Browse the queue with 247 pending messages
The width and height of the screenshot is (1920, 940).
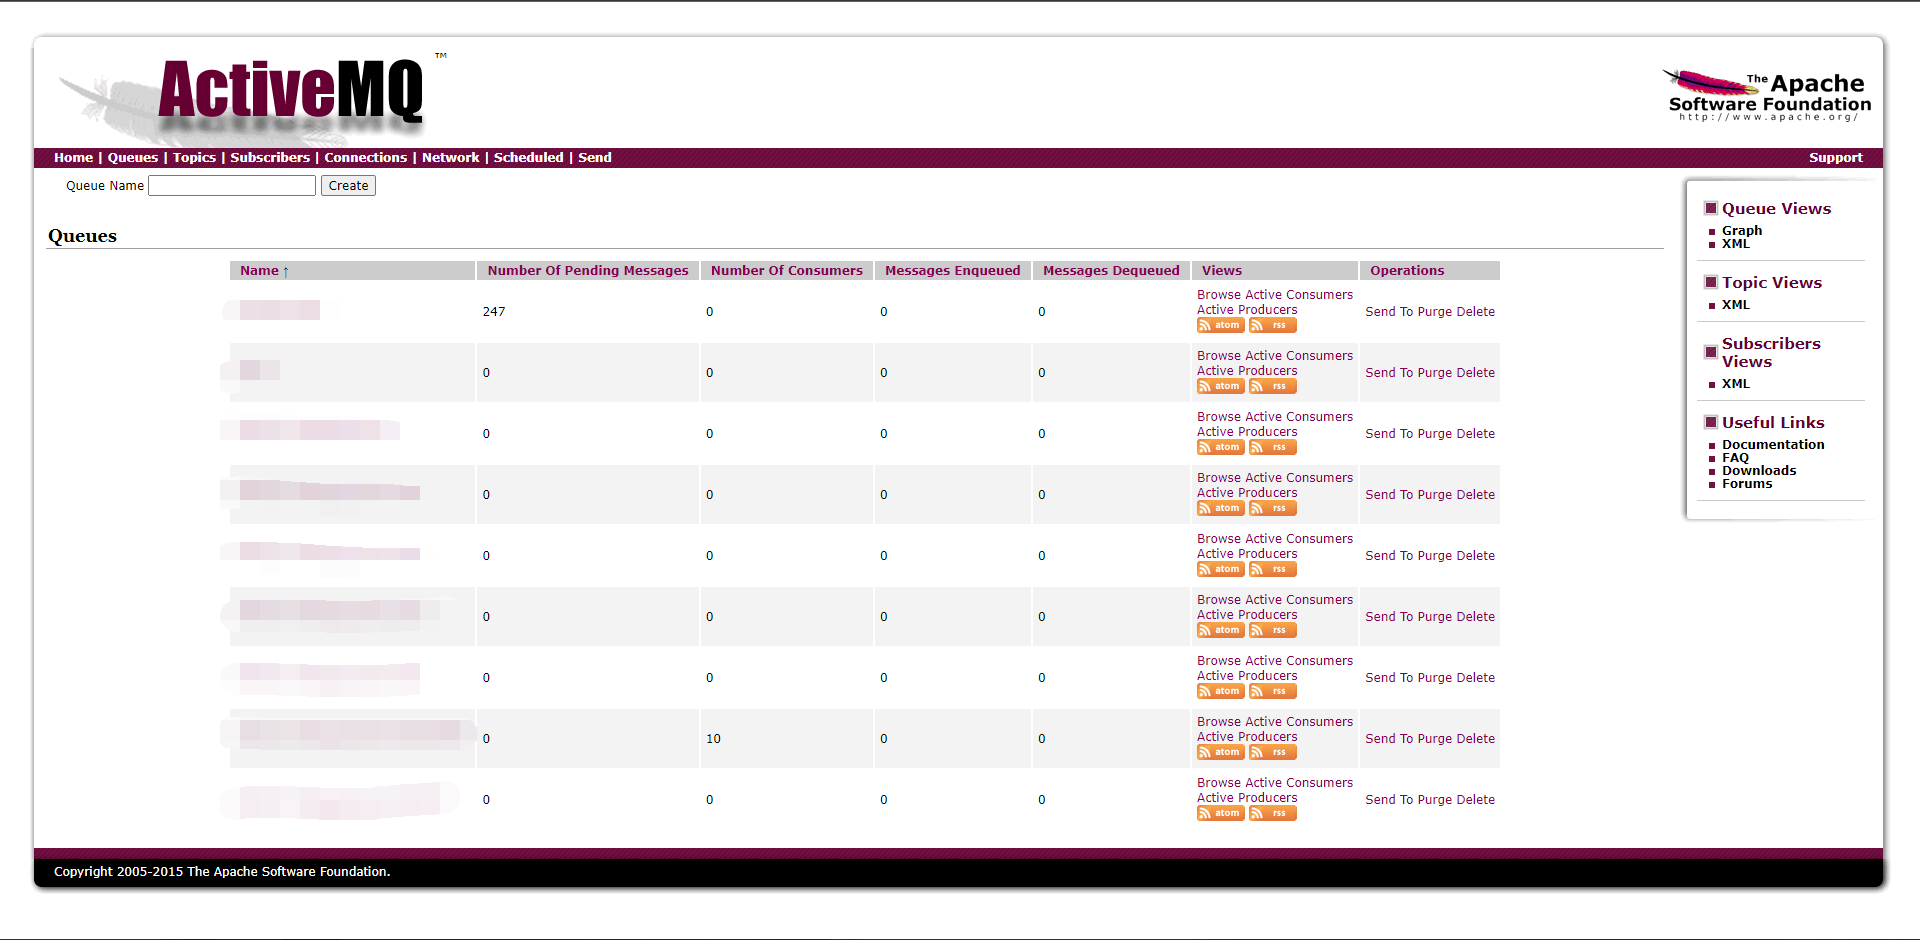point(1219,295)
